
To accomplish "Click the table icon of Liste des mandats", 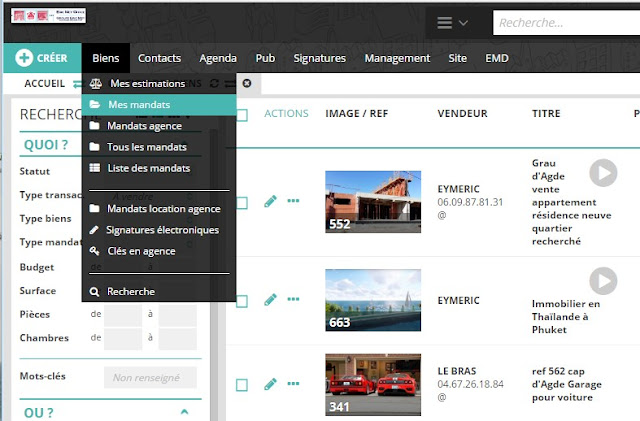I will click(x=95, y=168).
